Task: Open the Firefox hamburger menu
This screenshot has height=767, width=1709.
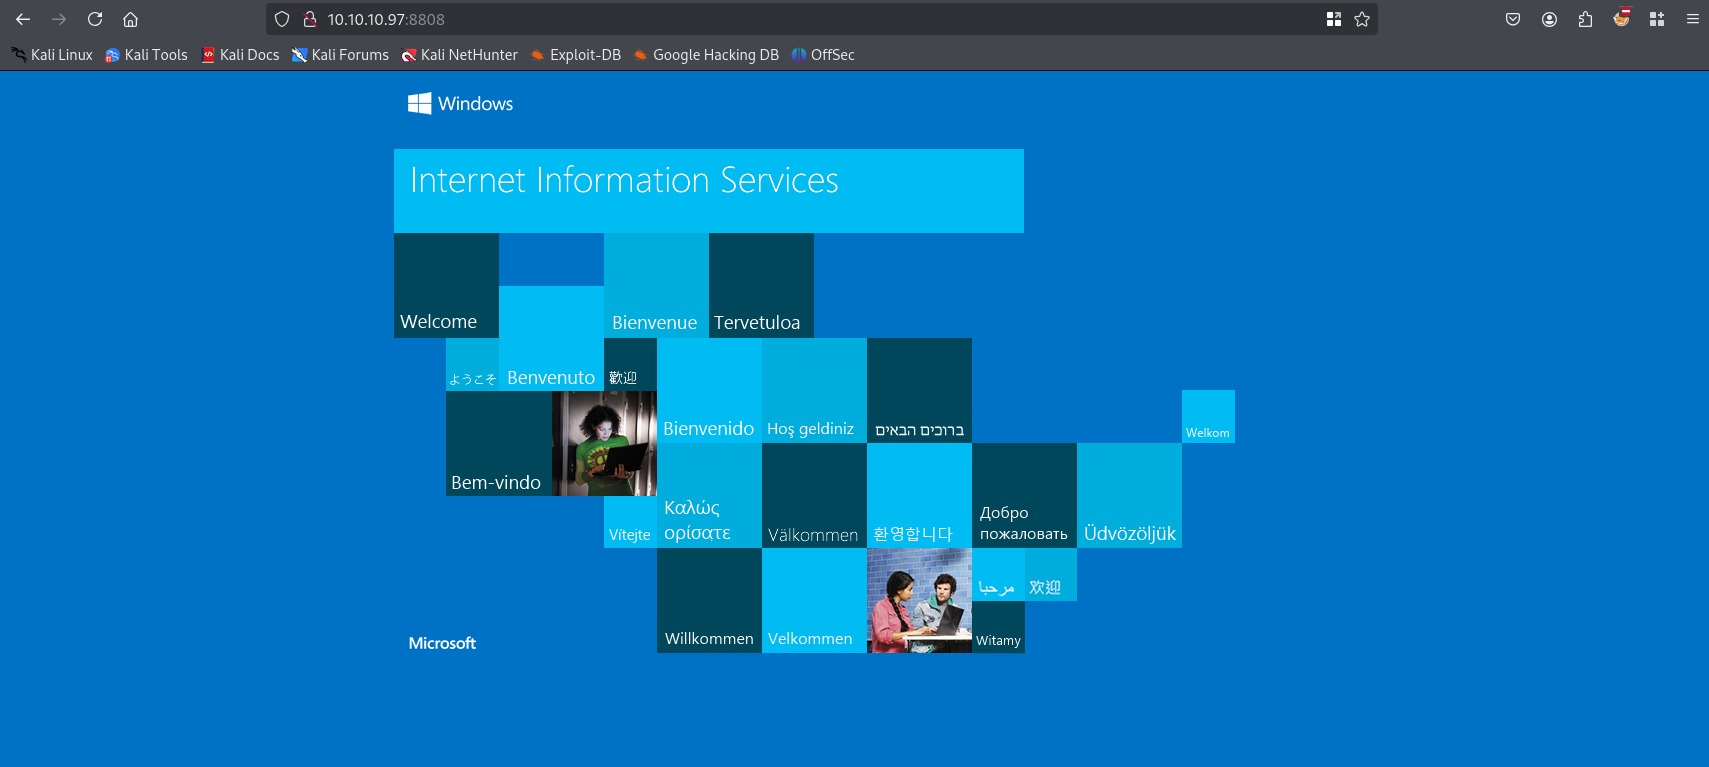Action: click(x=1693, y=19)
